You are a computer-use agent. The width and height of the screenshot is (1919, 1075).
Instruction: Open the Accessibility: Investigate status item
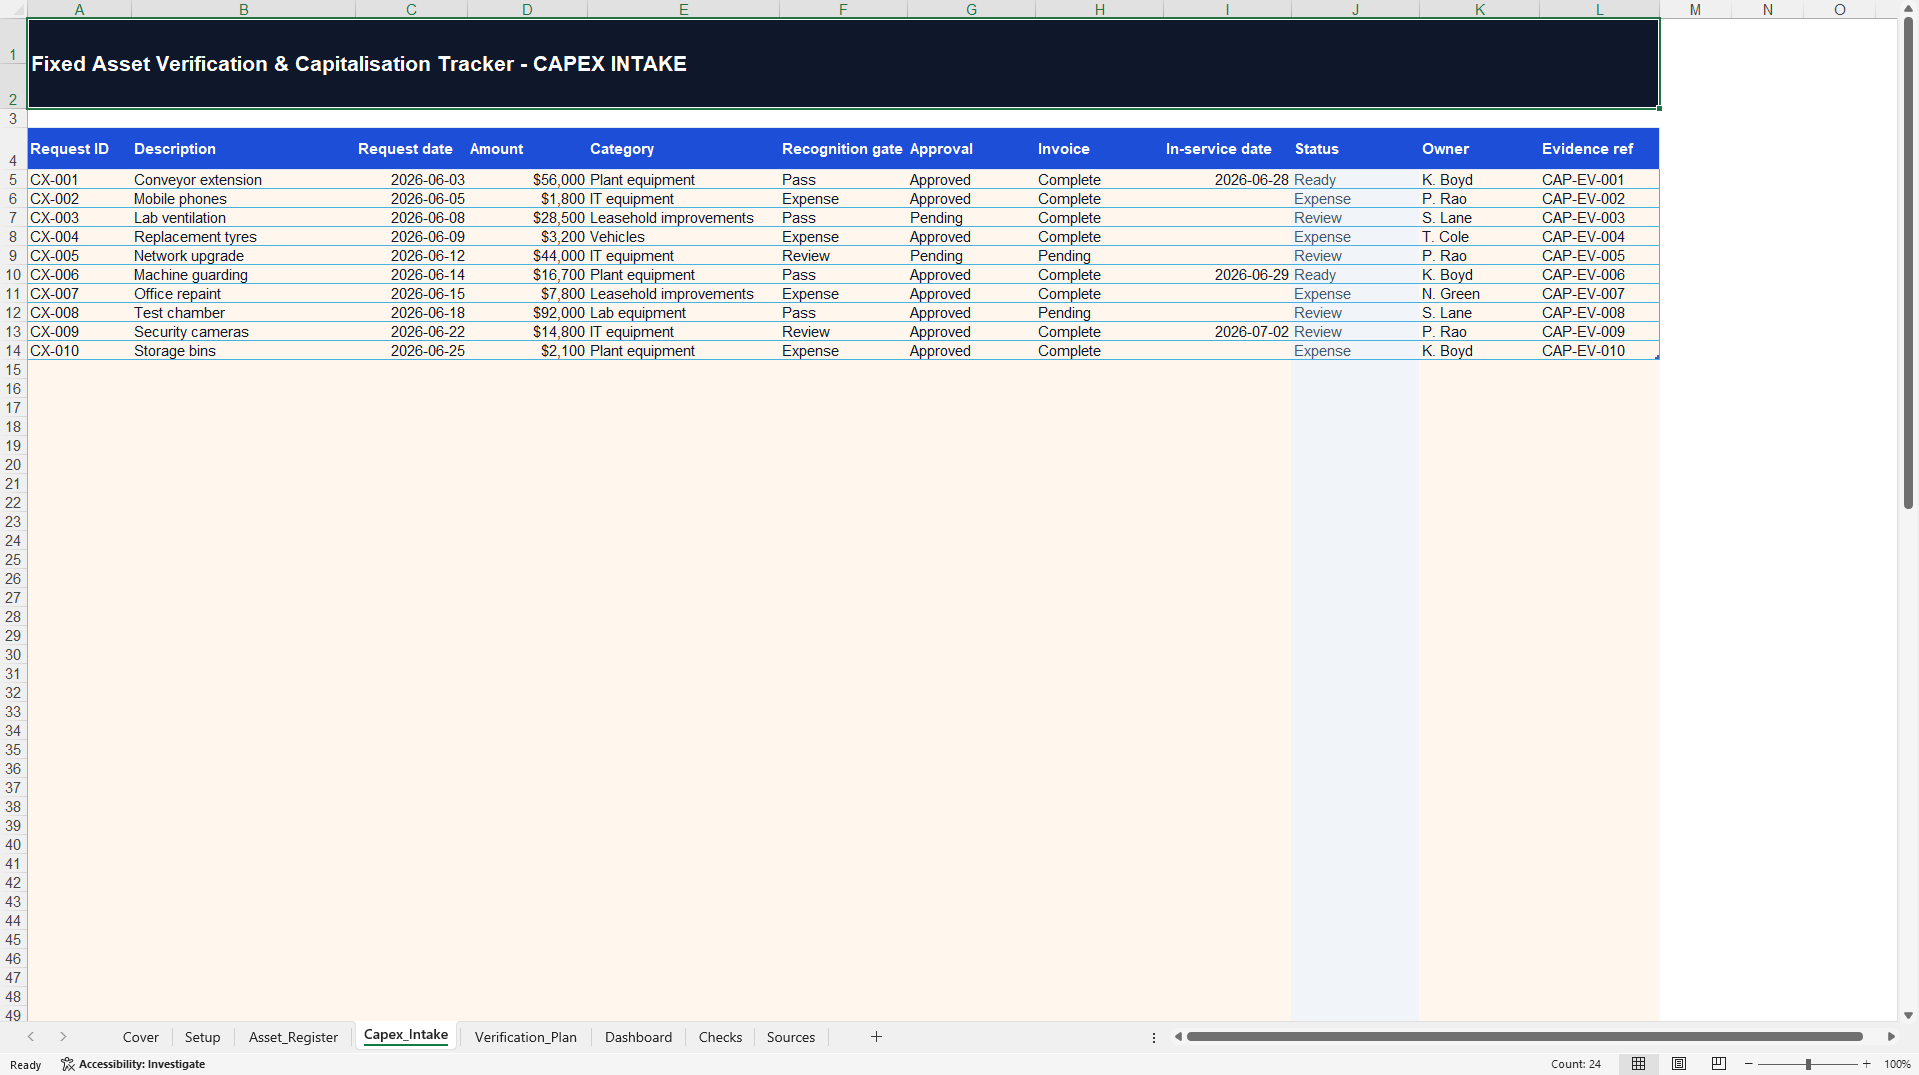point(133,1064)
